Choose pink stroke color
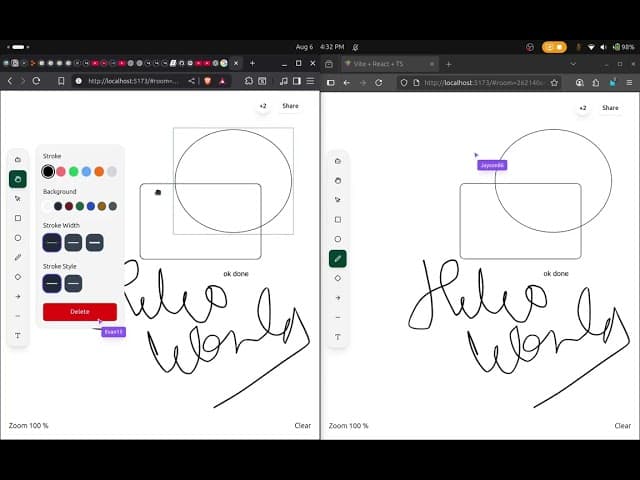The height and width of the screenshot is (480, 640). click(x=61, y=171)
